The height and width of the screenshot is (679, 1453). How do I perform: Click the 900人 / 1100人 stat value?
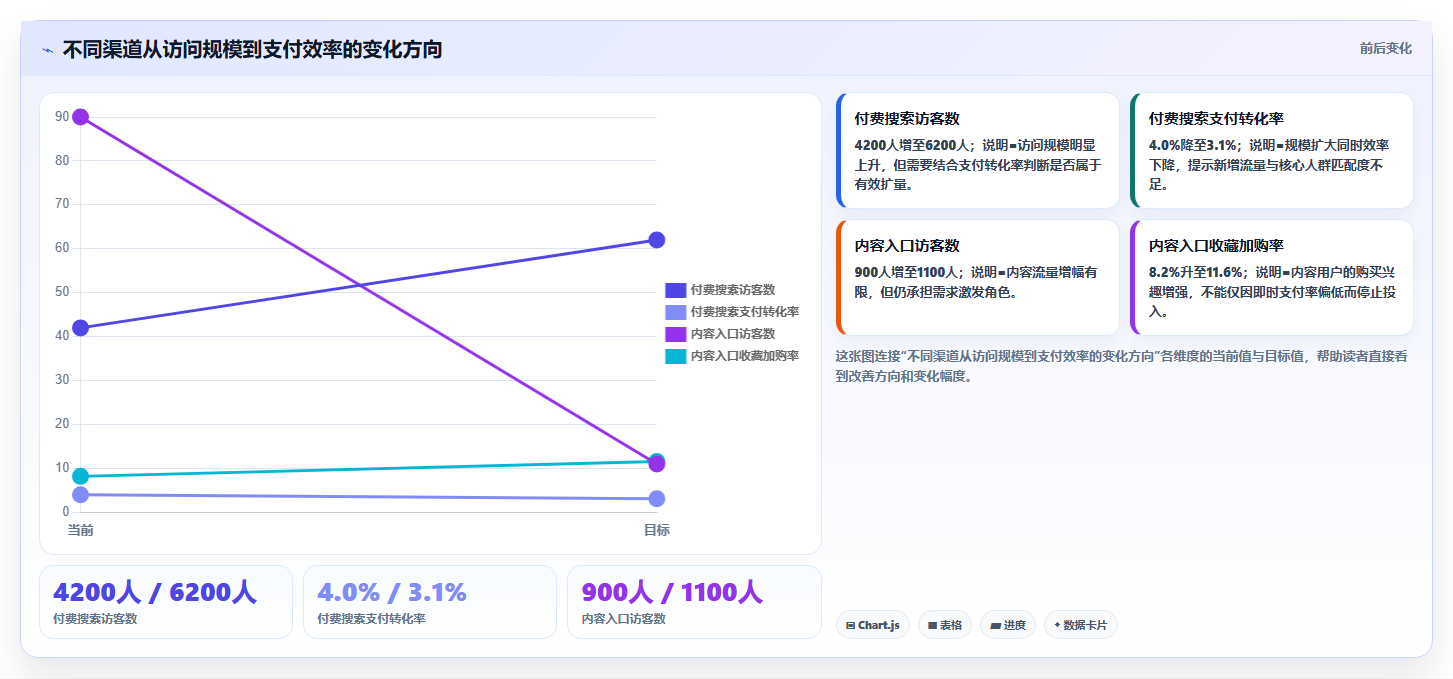[x=672, y=593]
